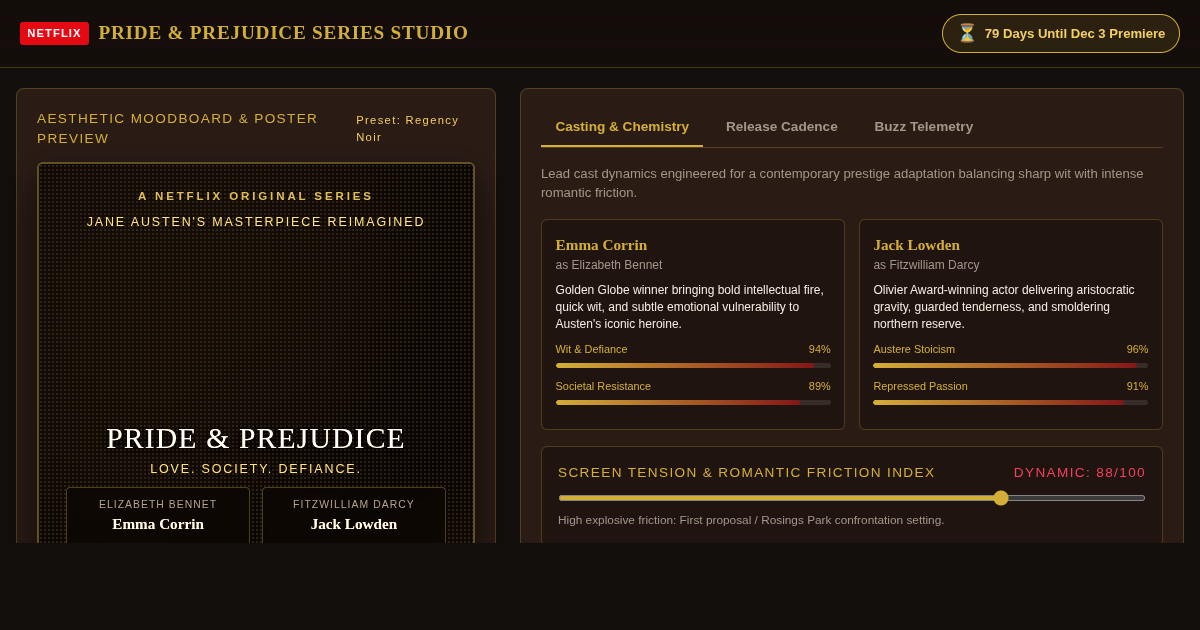Click the poster title Pride & Prejudice
Screen dimensions: 1200x630
click(x=256, y=438)
